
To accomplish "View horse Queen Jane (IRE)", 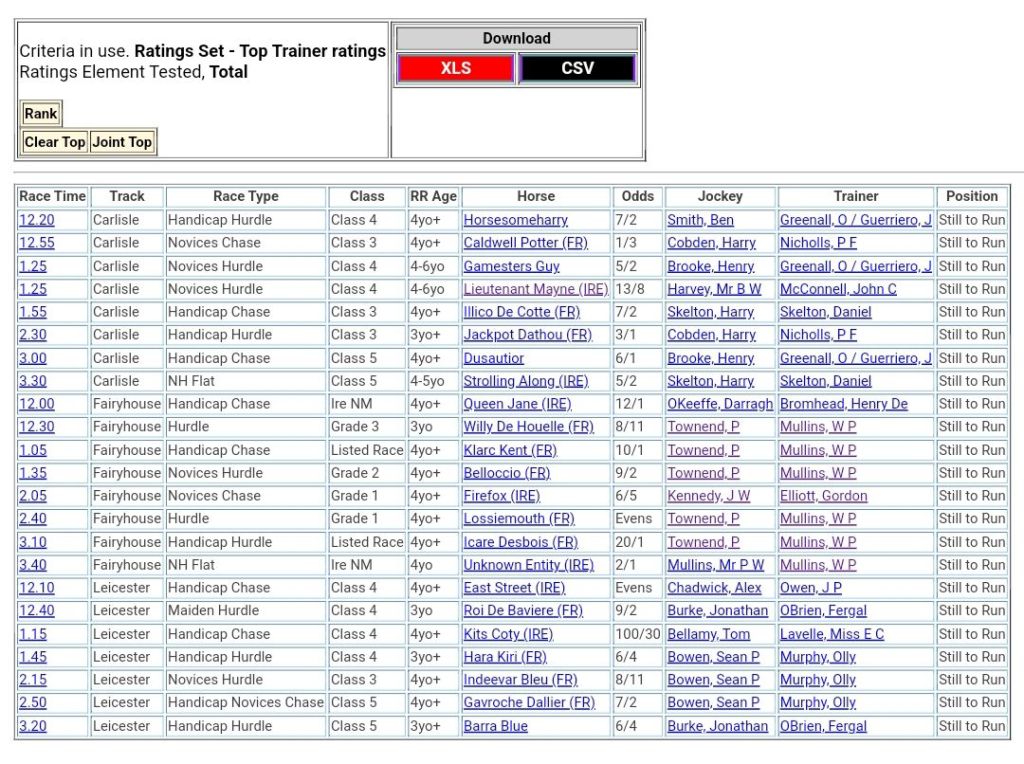I will click(x=517, y=404).
